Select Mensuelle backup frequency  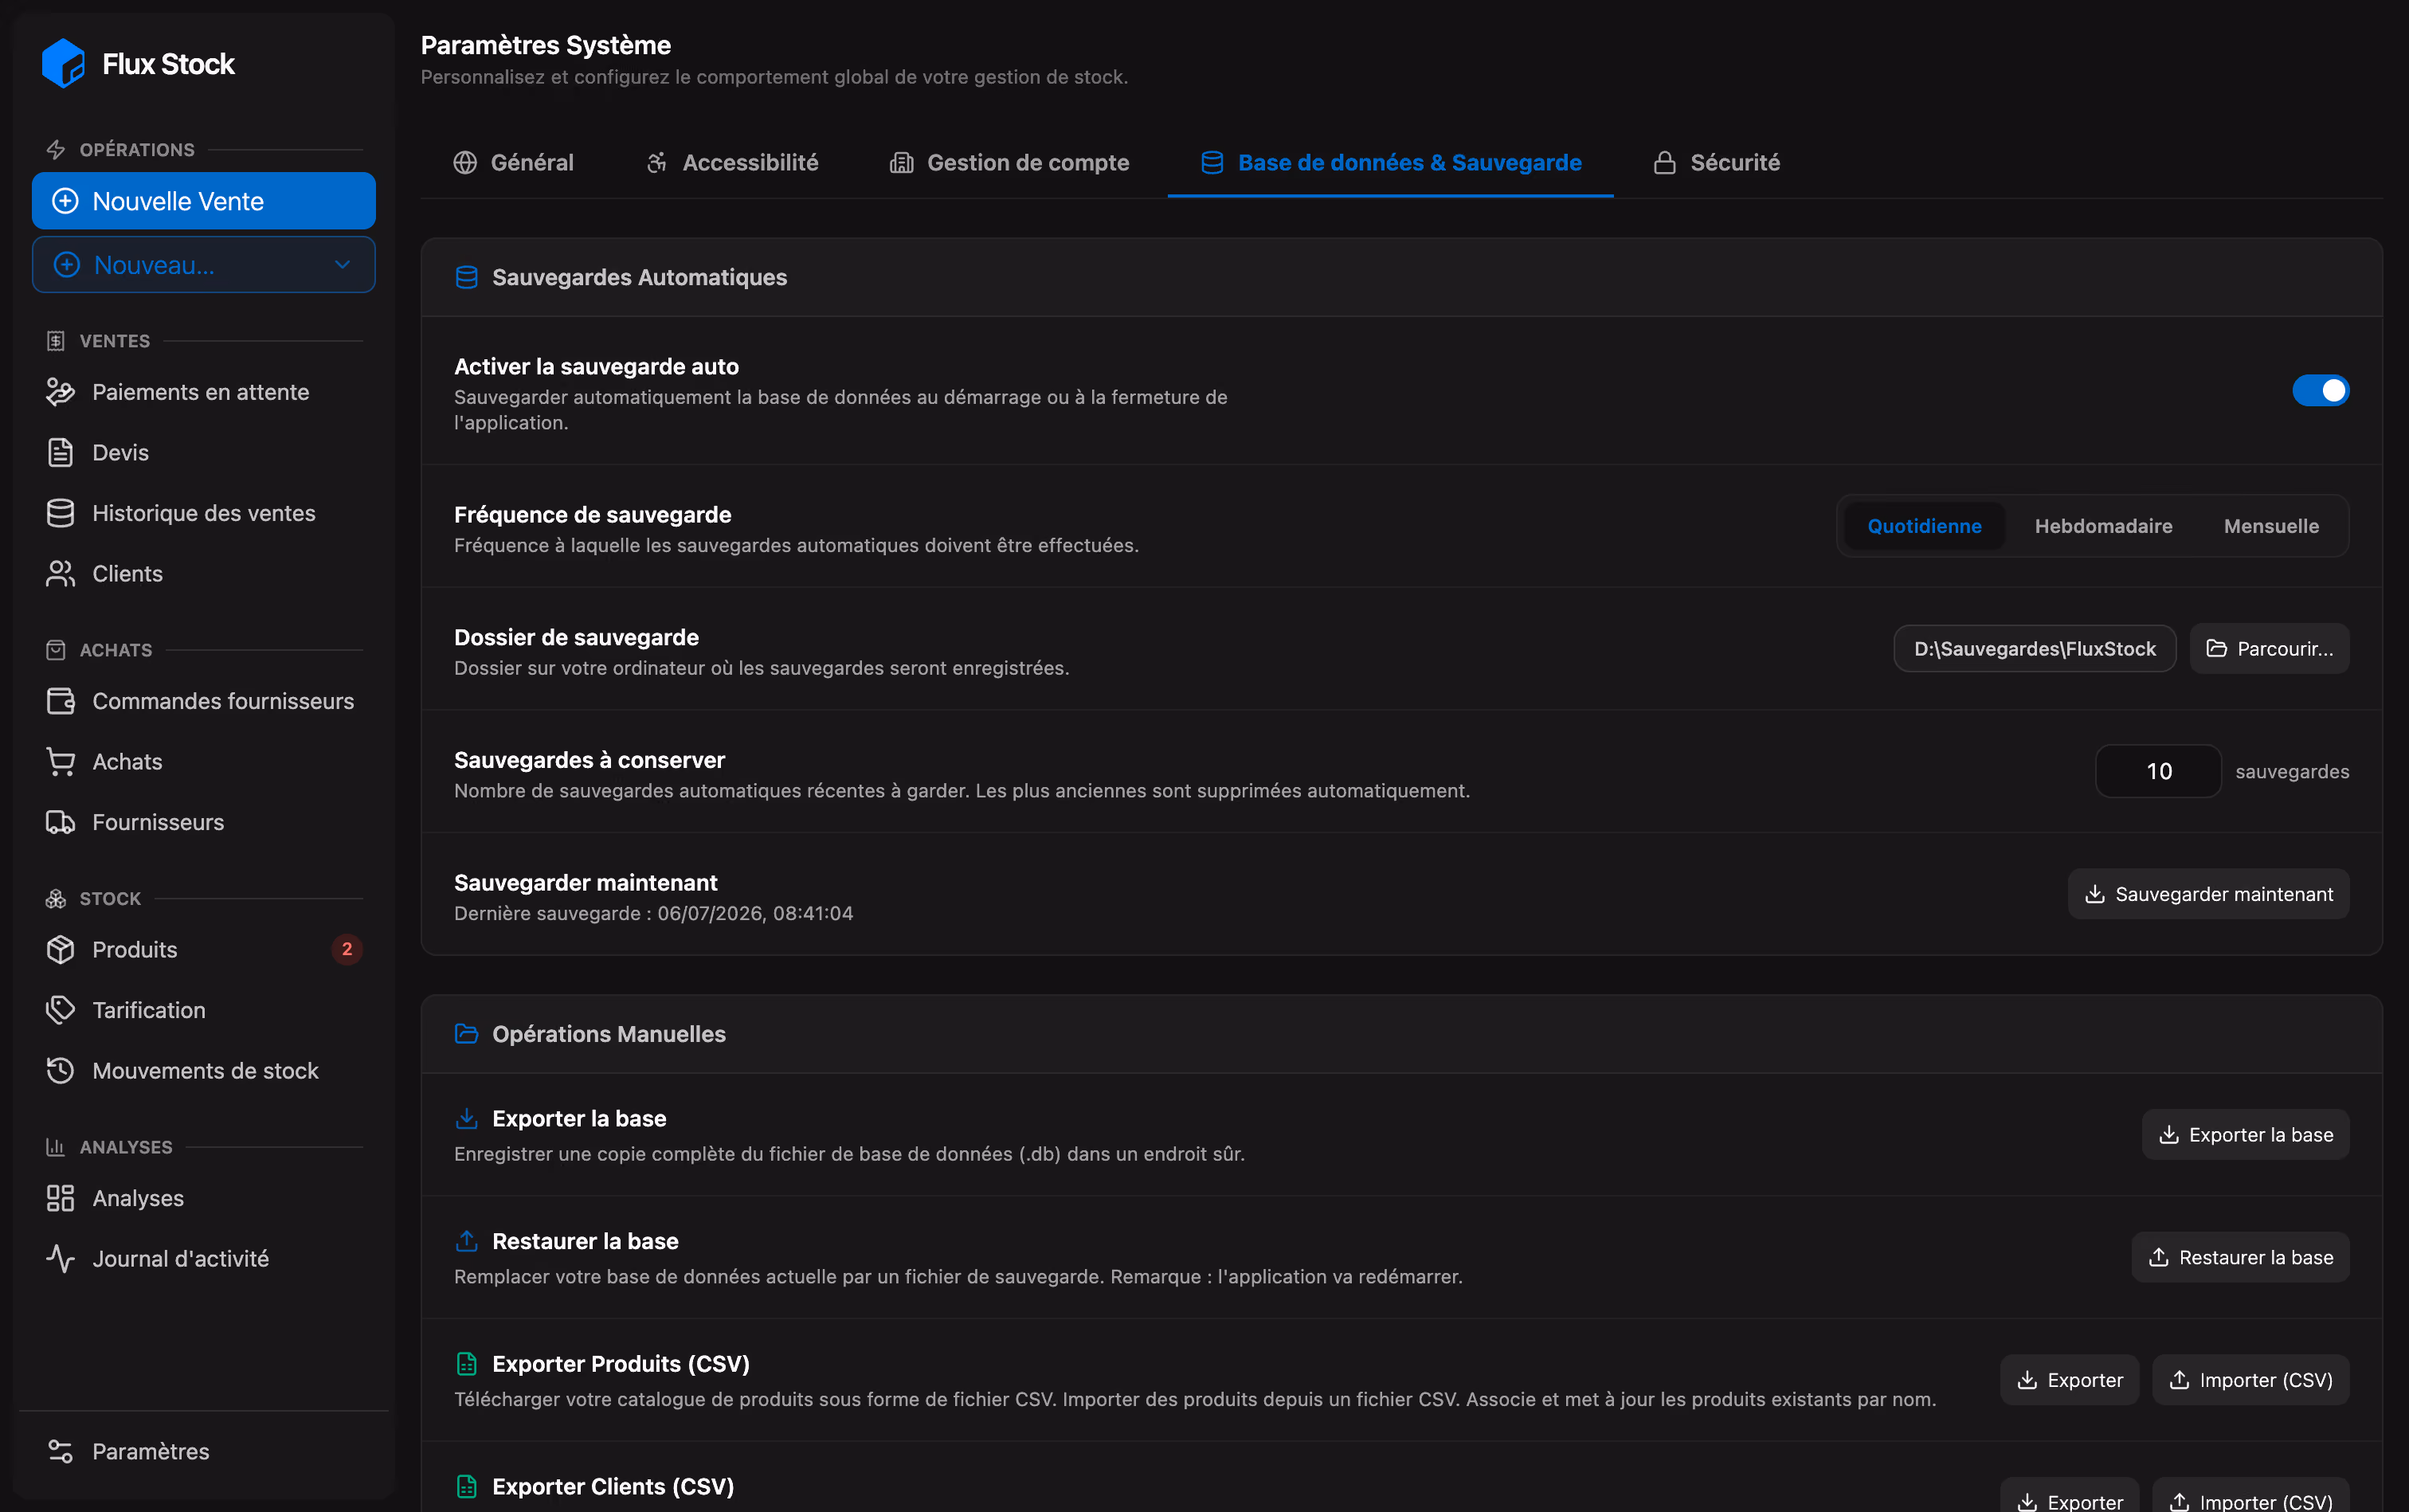tap(2271, 526)
